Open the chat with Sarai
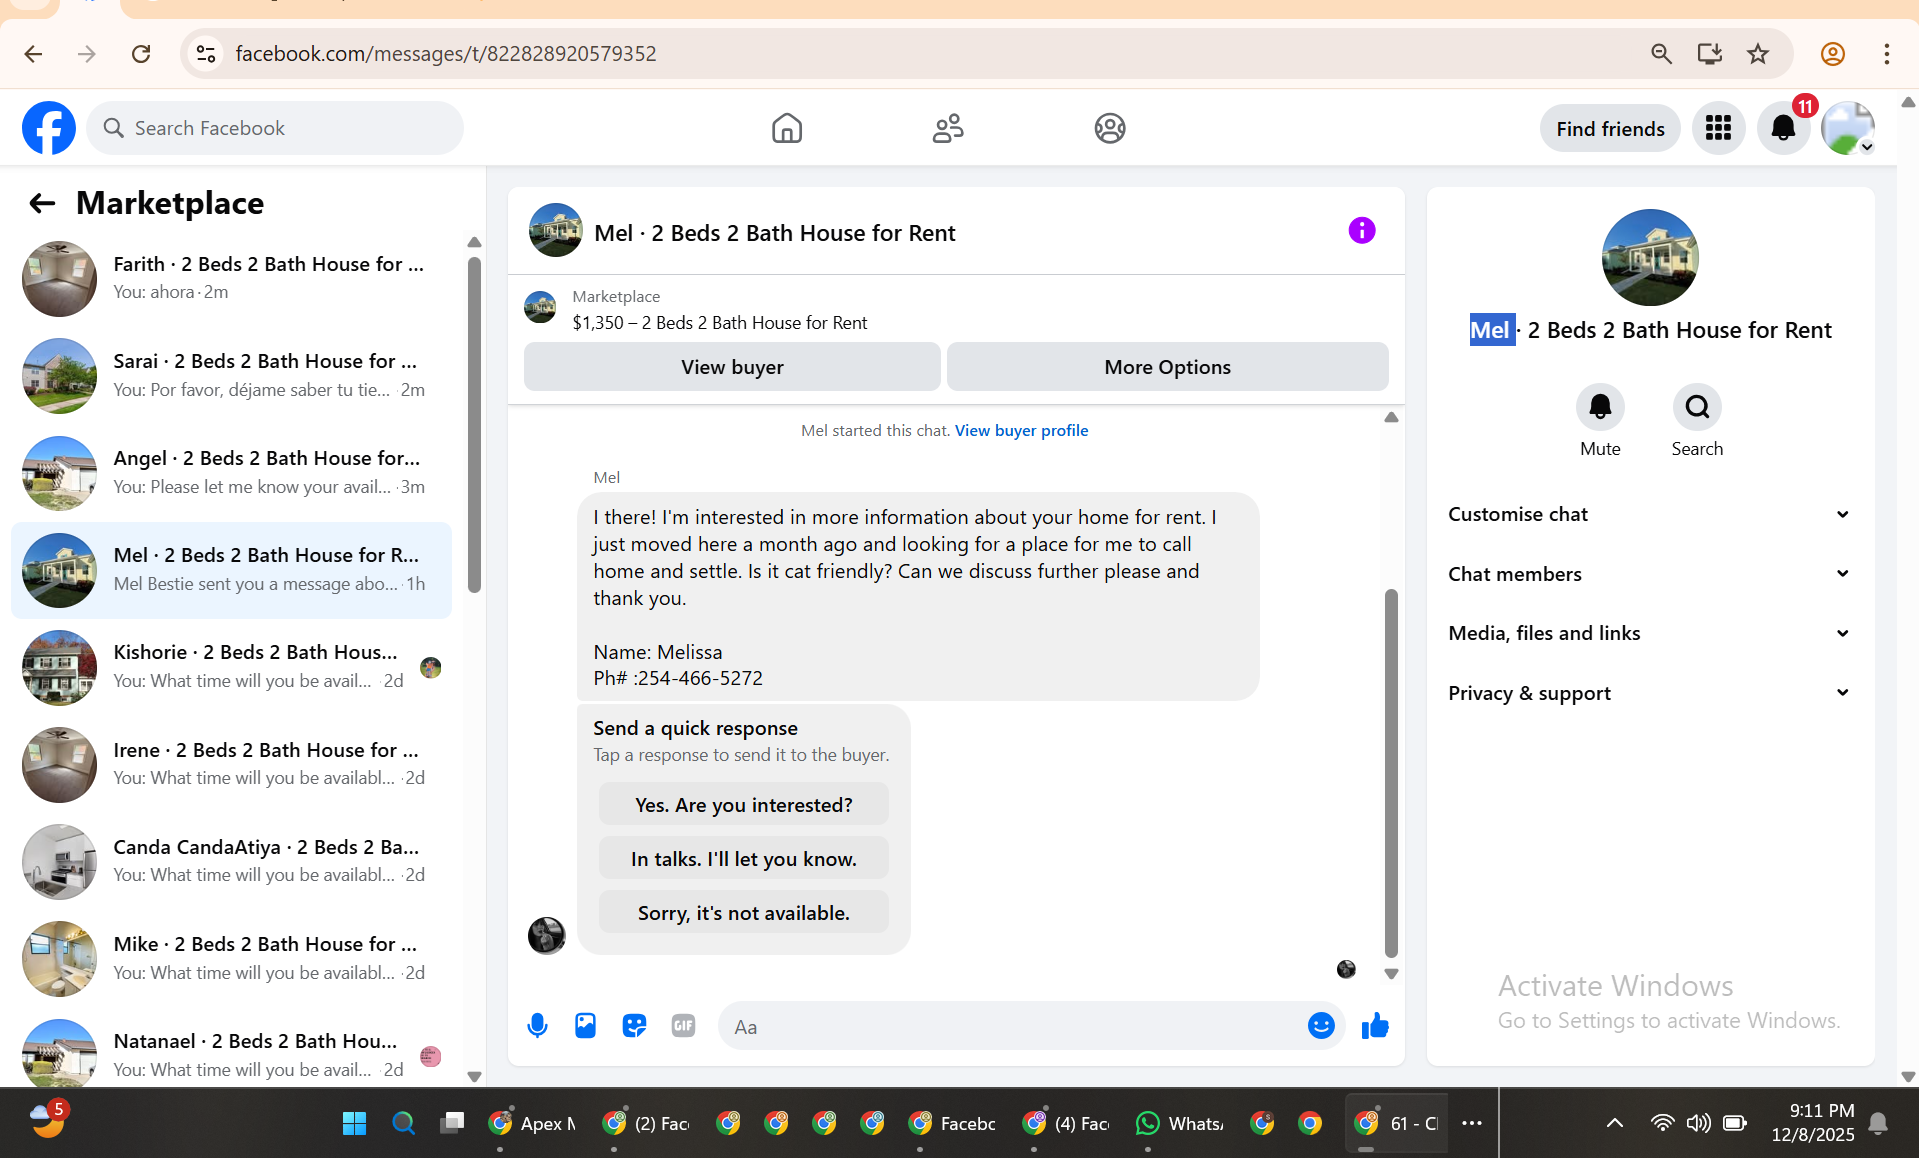This screenshot has width=1919, height=1158. click(232, 376)
